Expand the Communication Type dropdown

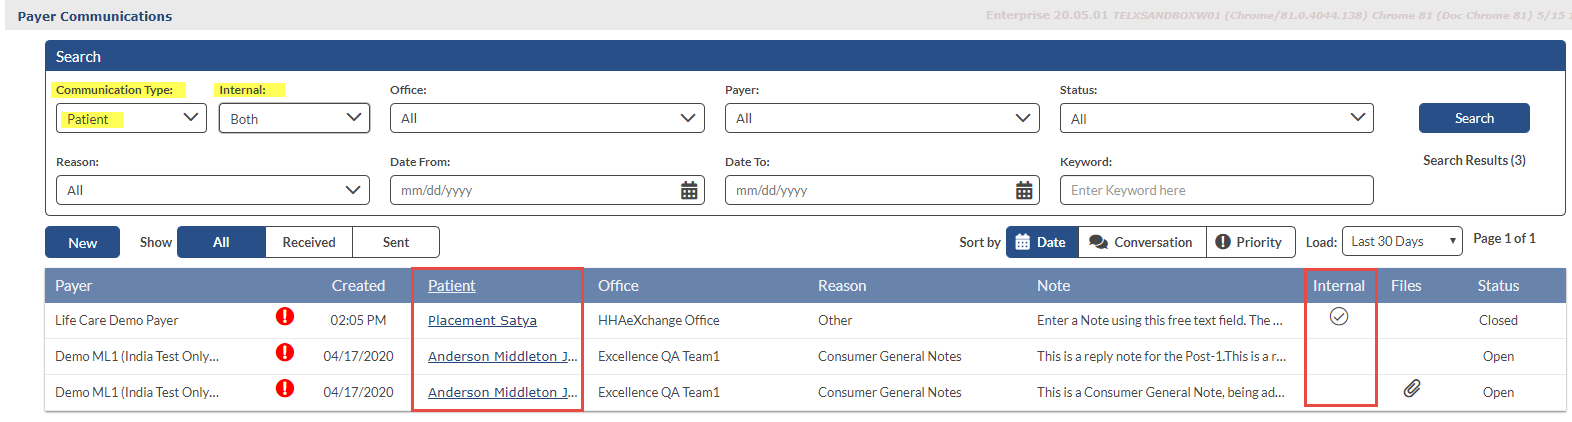(x=131, y=118)
